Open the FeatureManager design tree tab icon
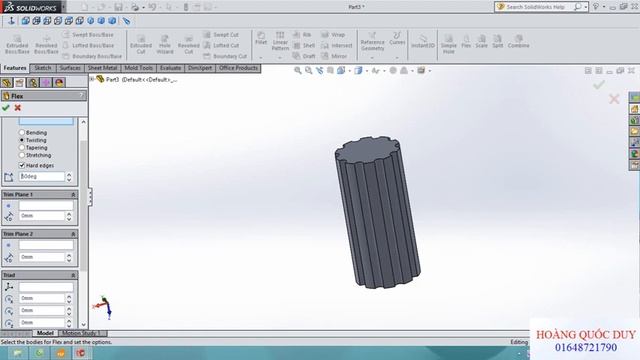The image size is (640, 360). coord(7,83)
